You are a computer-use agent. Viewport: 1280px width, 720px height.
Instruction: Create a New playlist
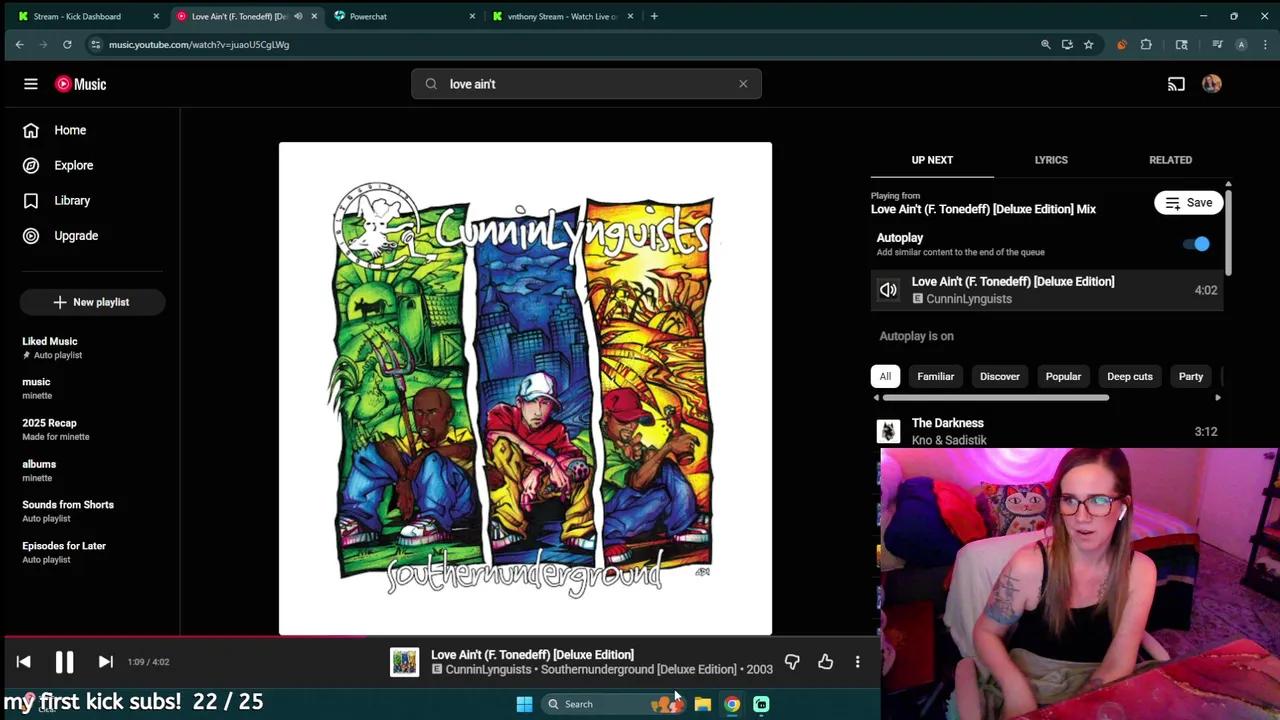coord(91,302)
